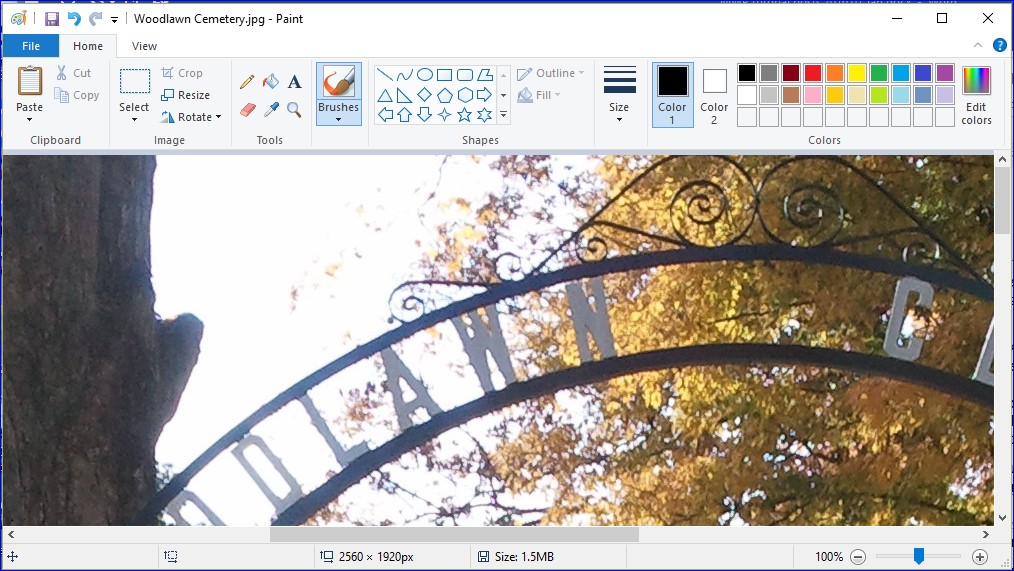Screen dimensions: 1014x571
Task: Open Customize Quick Access Toolbar dropdown
Action: pyautogui.click(x=114, y=19)
